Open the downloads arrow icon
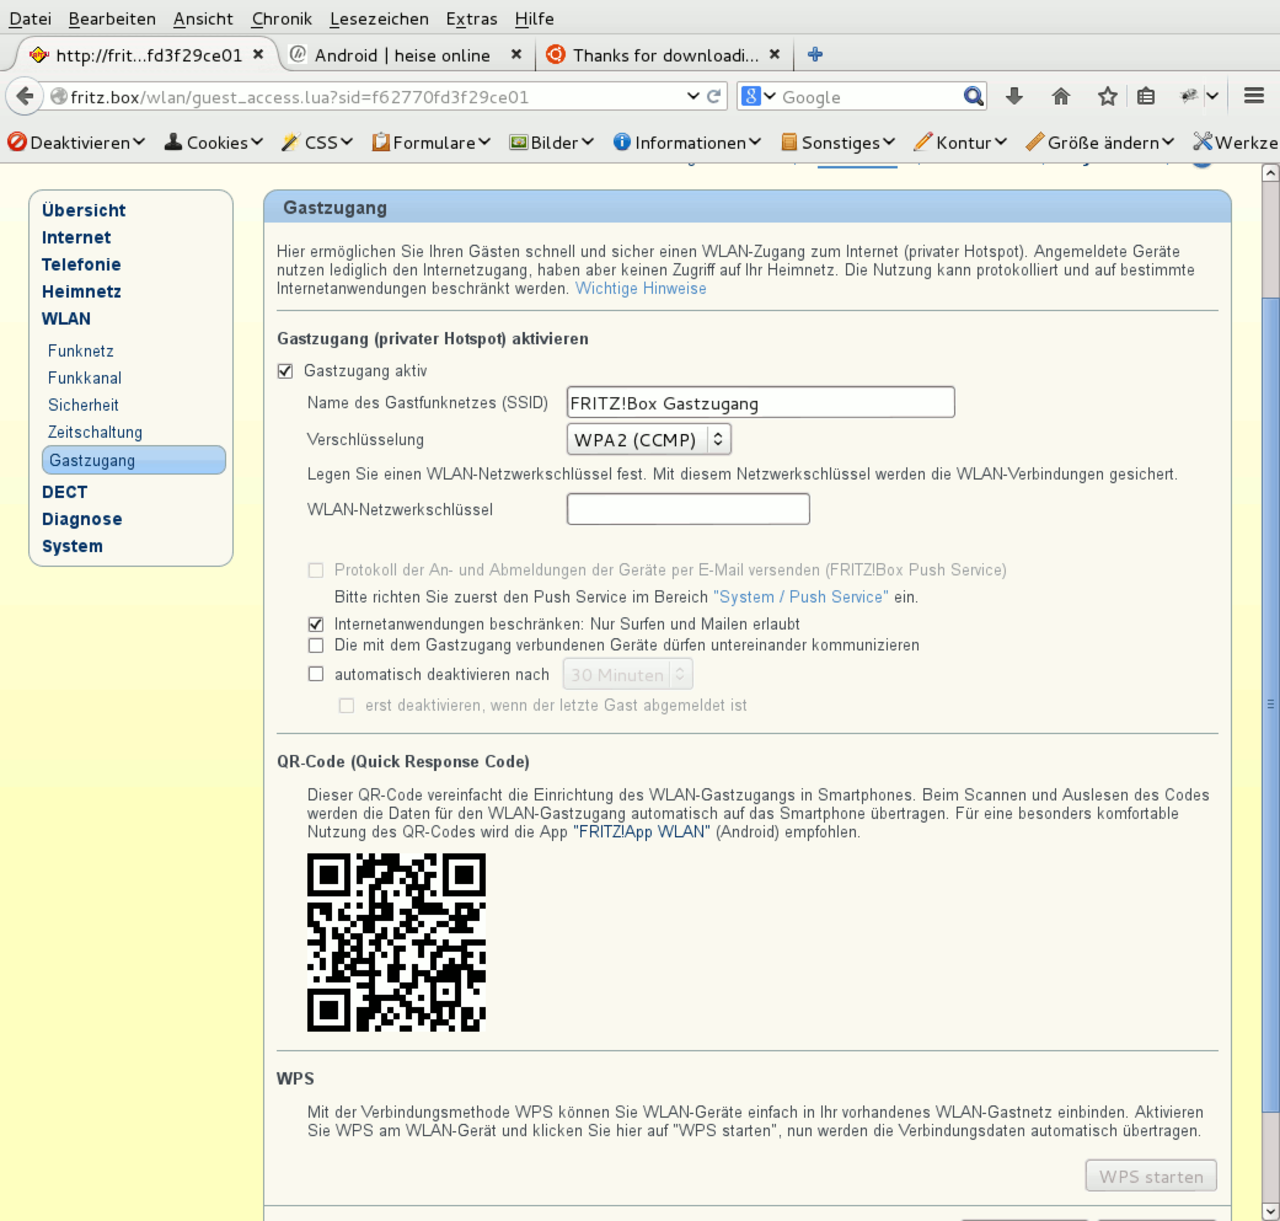 click(x=1014, y=96)
